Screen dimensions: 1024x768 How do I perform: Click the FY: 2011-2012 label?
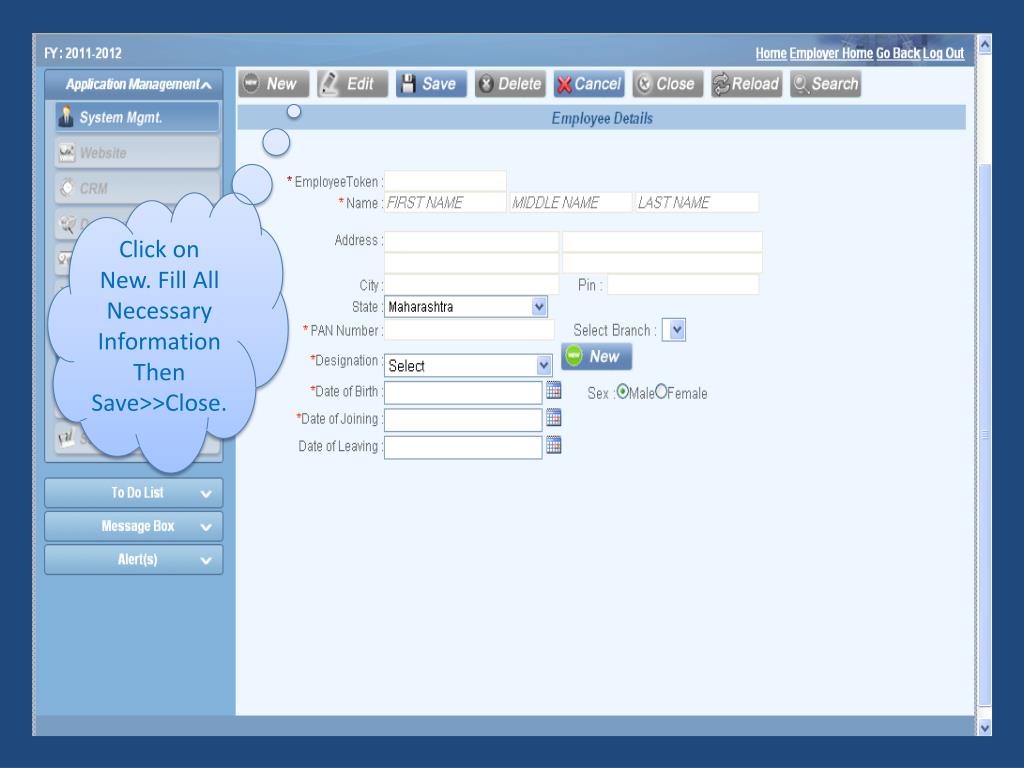tap(83, 54)
